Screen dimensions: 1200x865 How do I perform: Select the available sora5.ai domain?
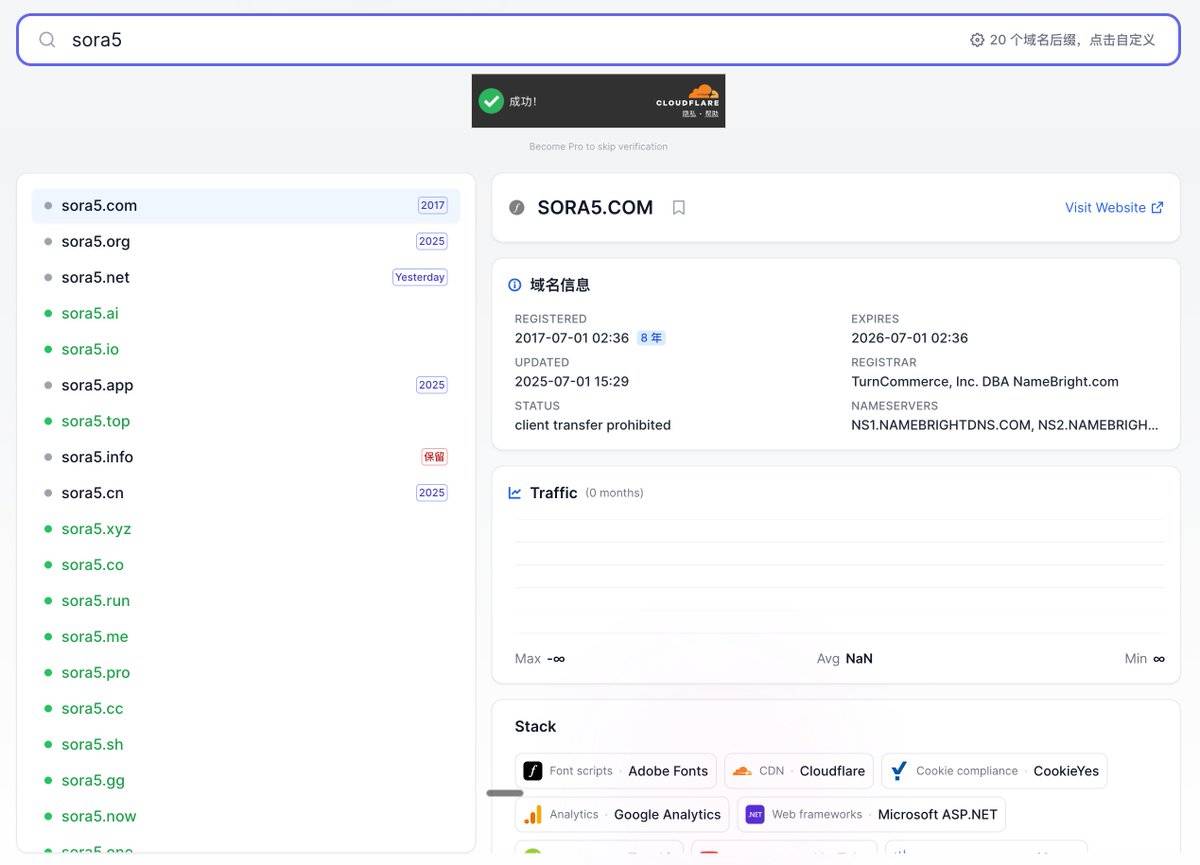click(246, 314)
